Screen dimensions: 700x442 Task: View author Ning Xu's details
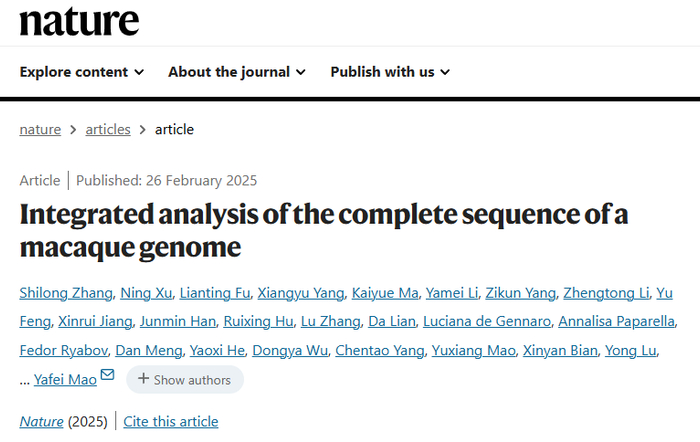[146, 293]
